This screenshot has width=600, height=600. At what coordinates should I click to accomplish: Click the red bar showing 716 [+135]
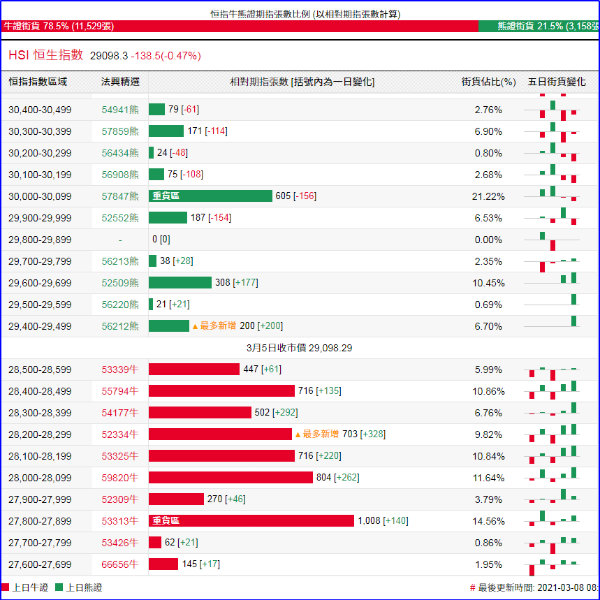[222, 391]
